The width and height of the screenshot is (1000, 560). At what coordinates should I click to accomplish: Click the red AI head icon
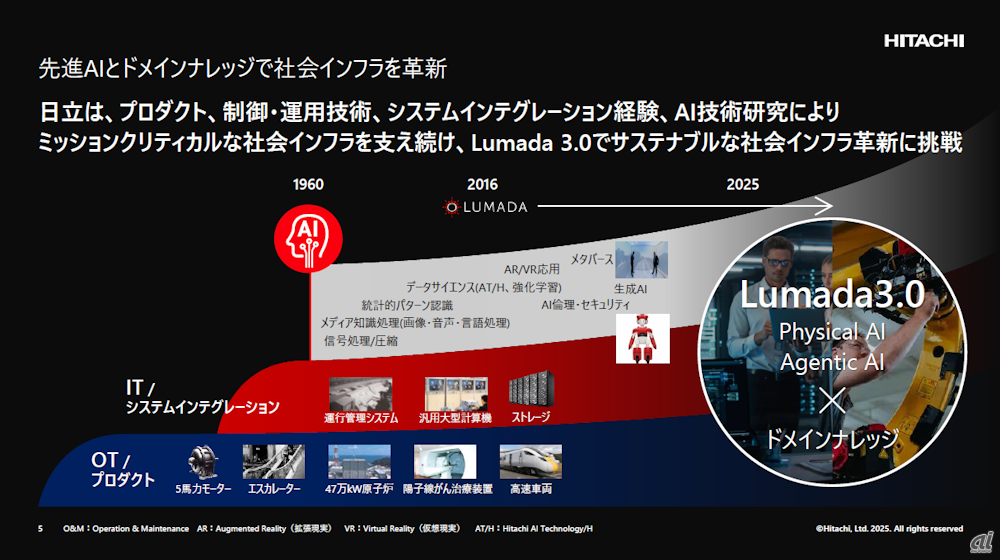click(308, 239)
